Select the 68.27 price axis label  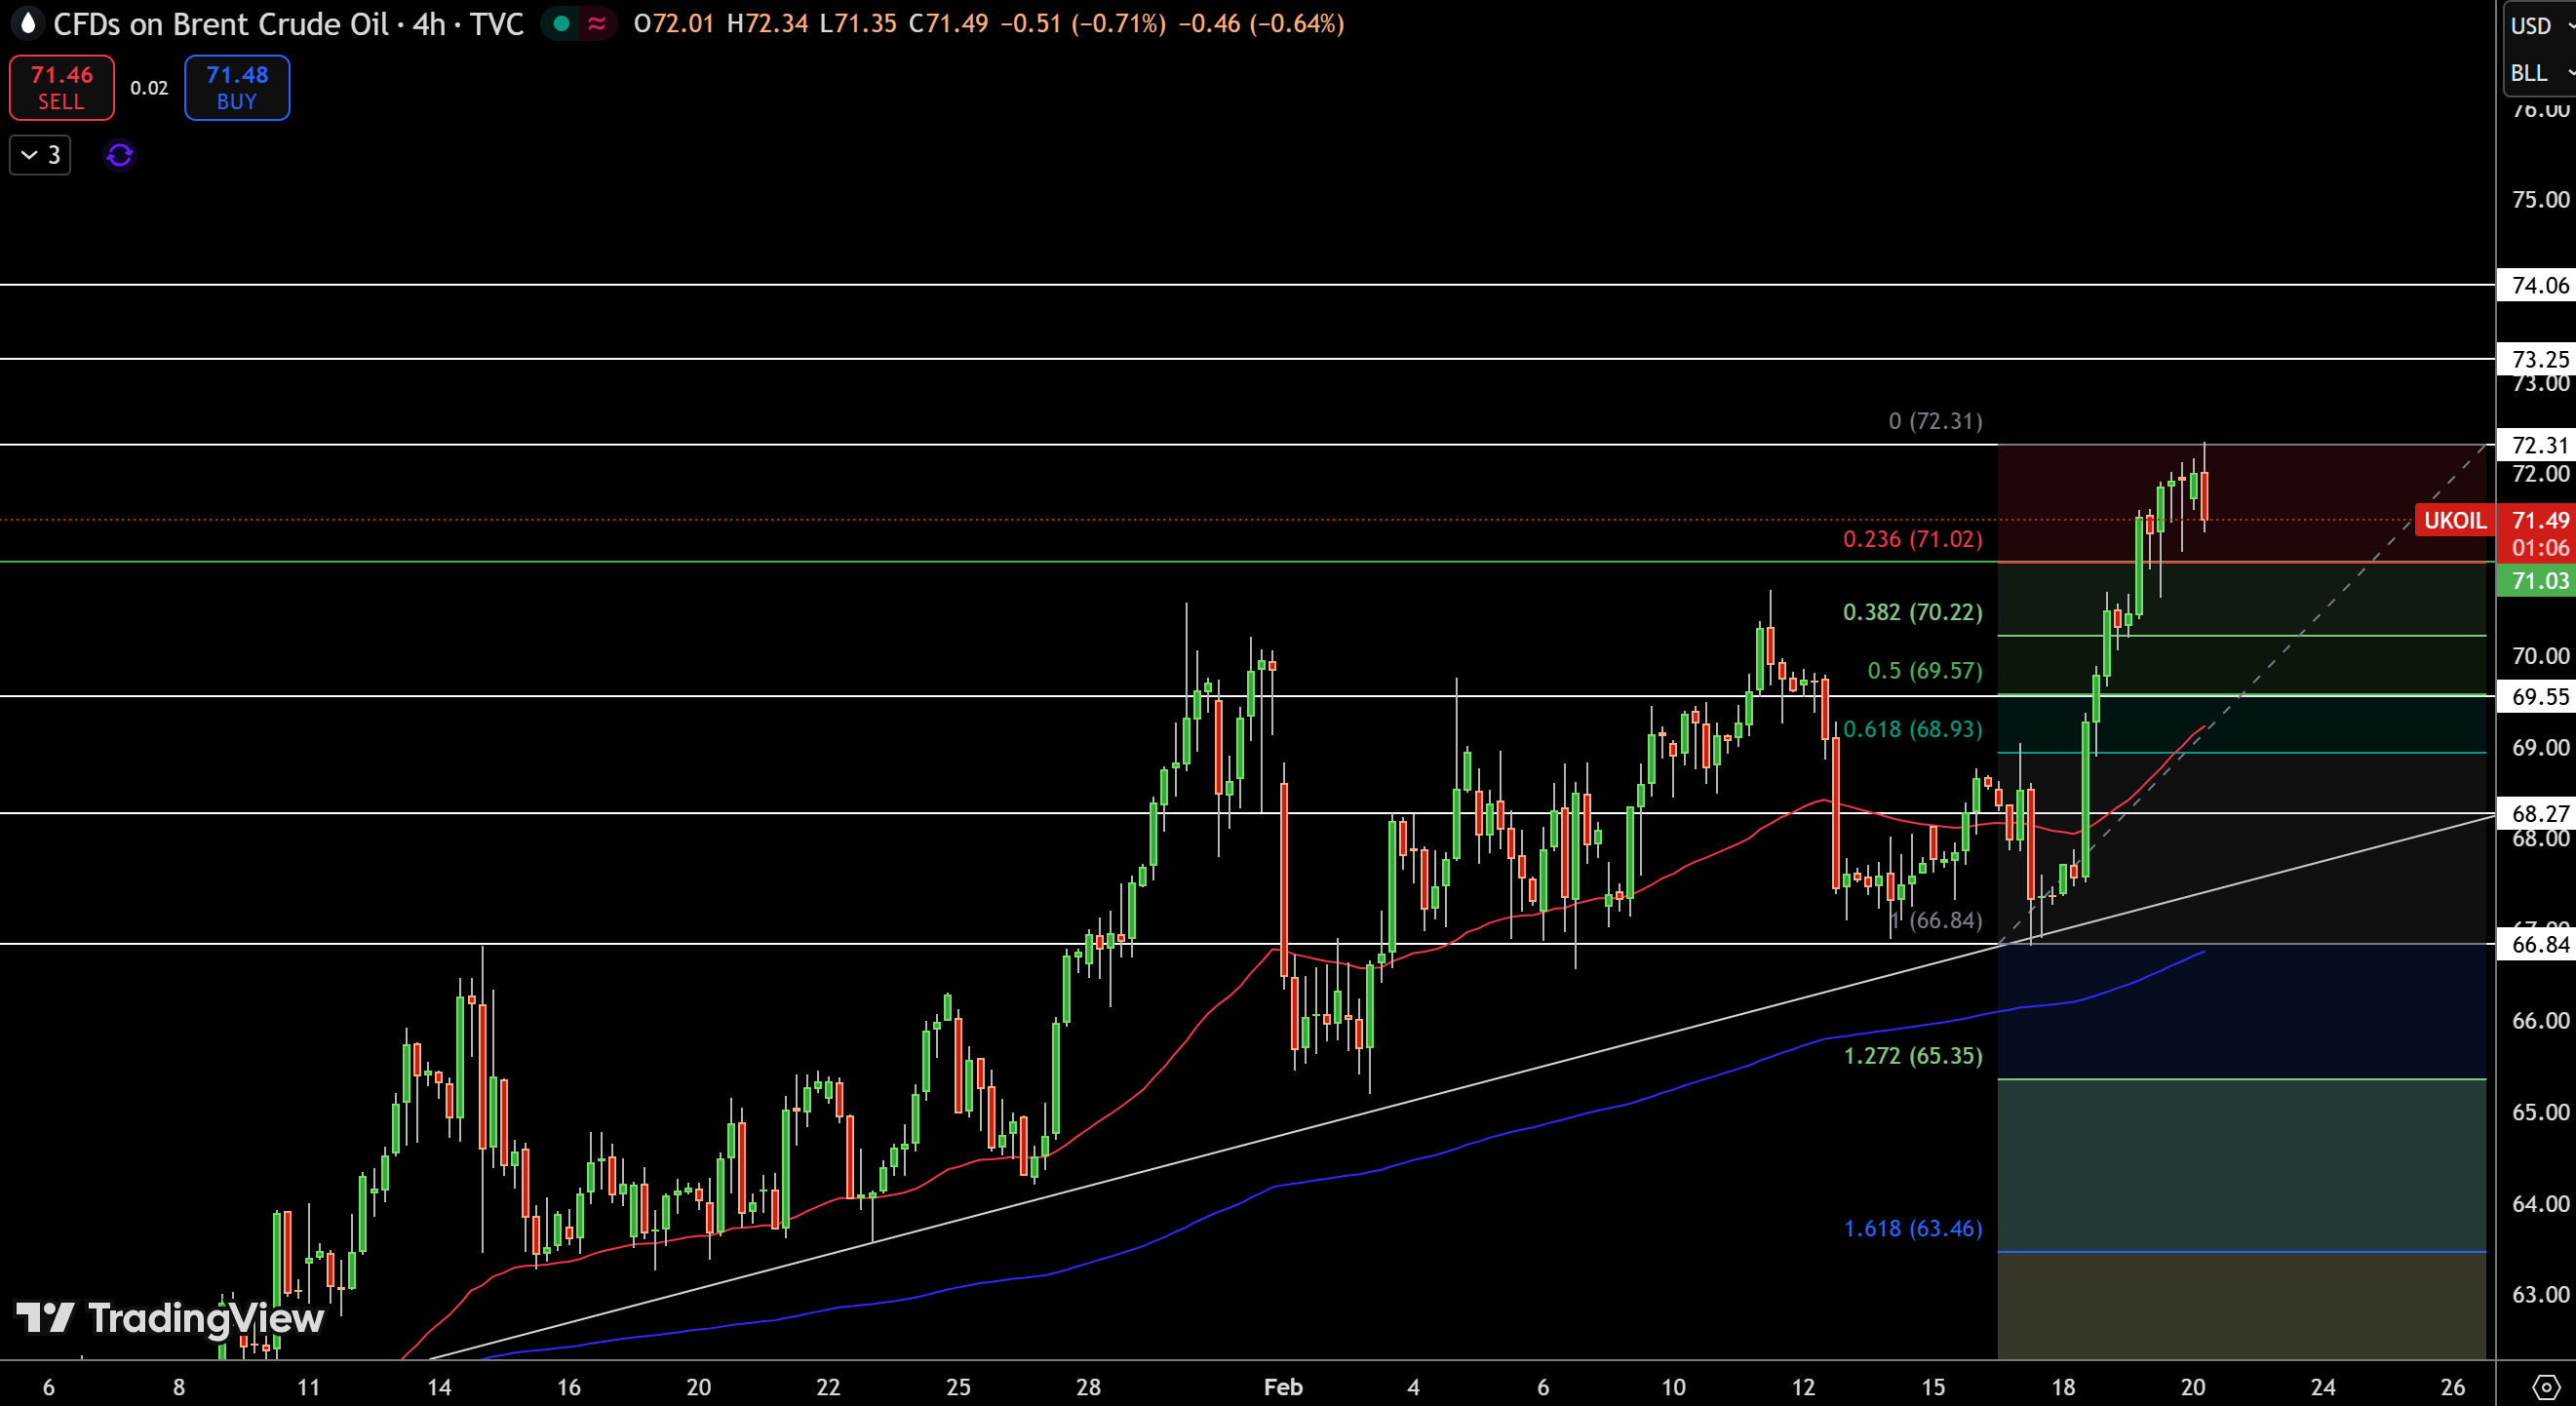pos(2537,814)
